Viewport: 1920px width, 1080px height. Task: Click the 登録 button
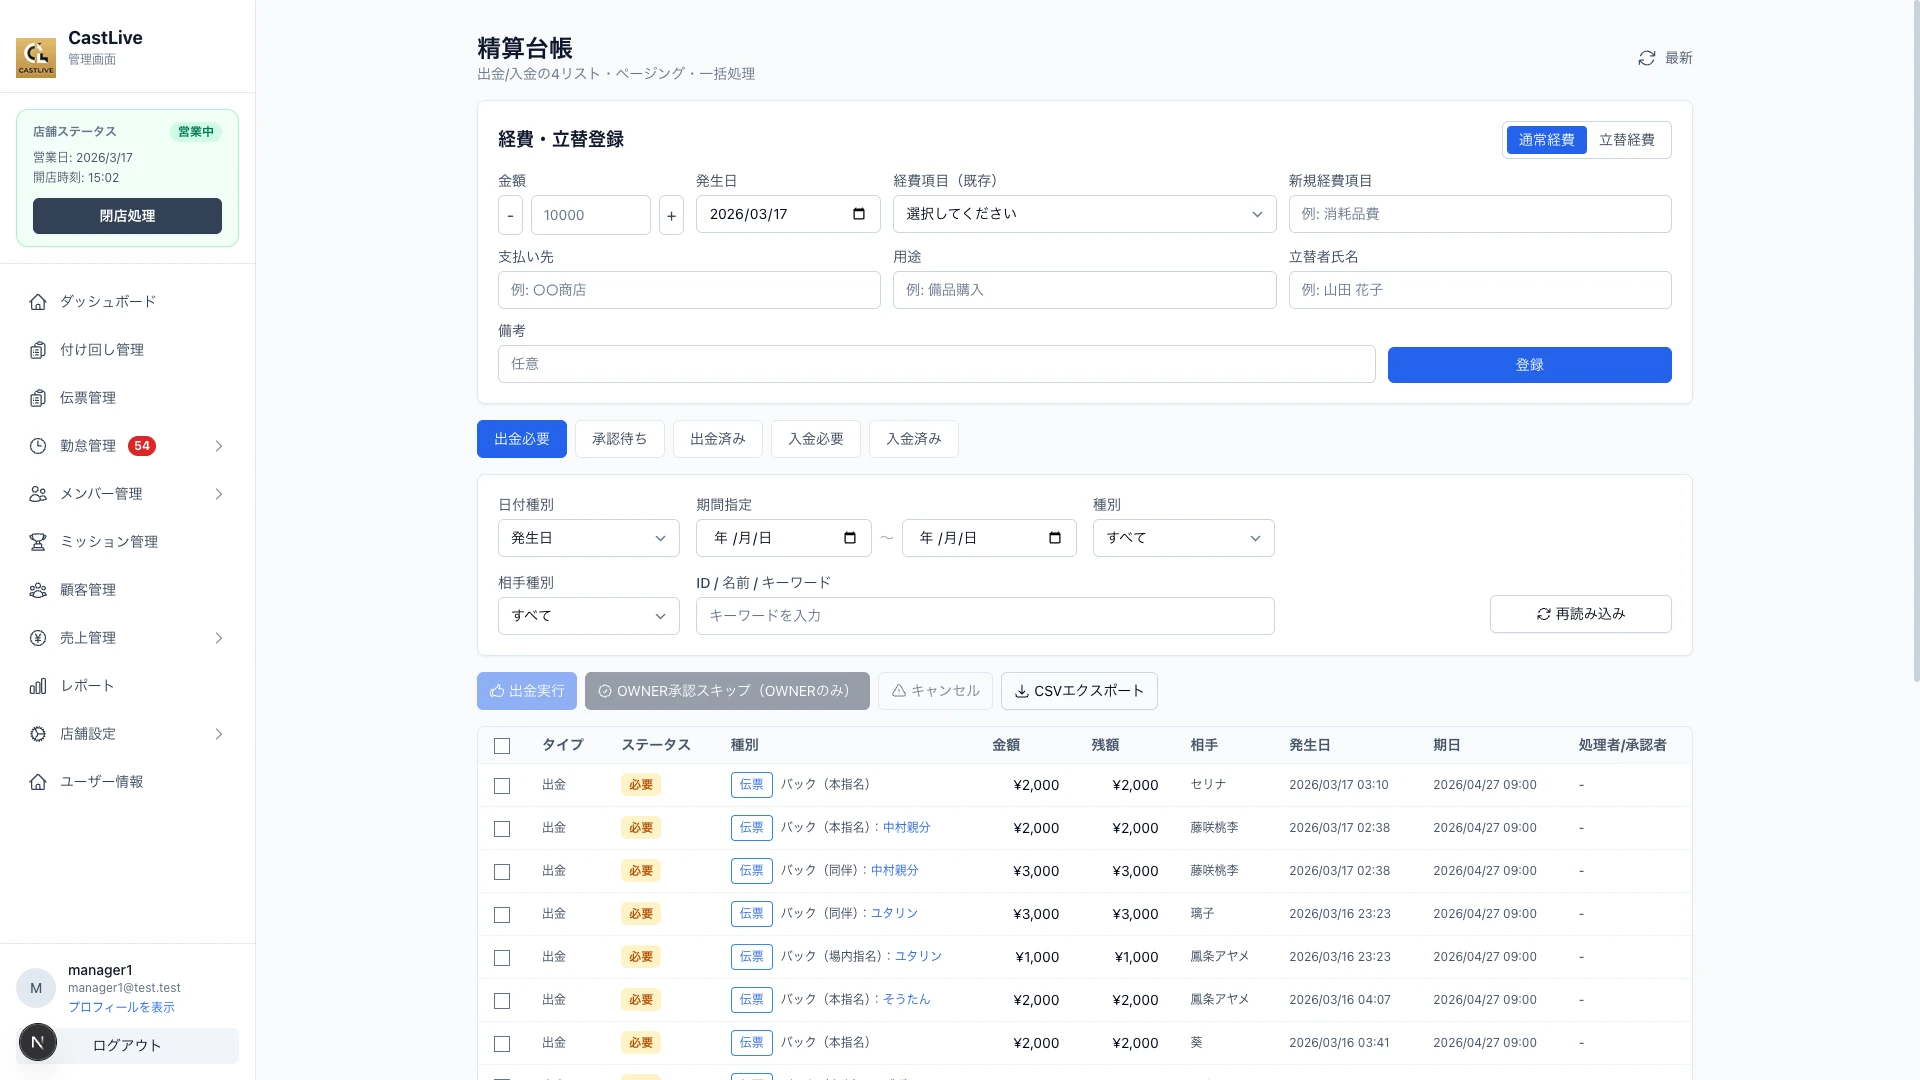pos(1529,365)
